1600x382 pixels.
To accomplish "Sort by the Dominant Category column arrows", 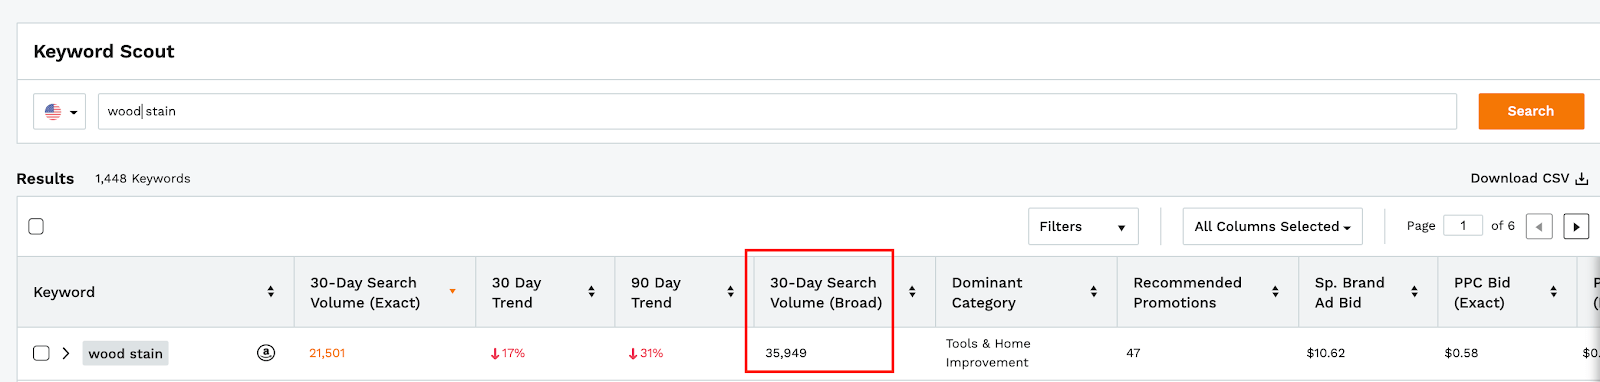I will pos(1093,292).
